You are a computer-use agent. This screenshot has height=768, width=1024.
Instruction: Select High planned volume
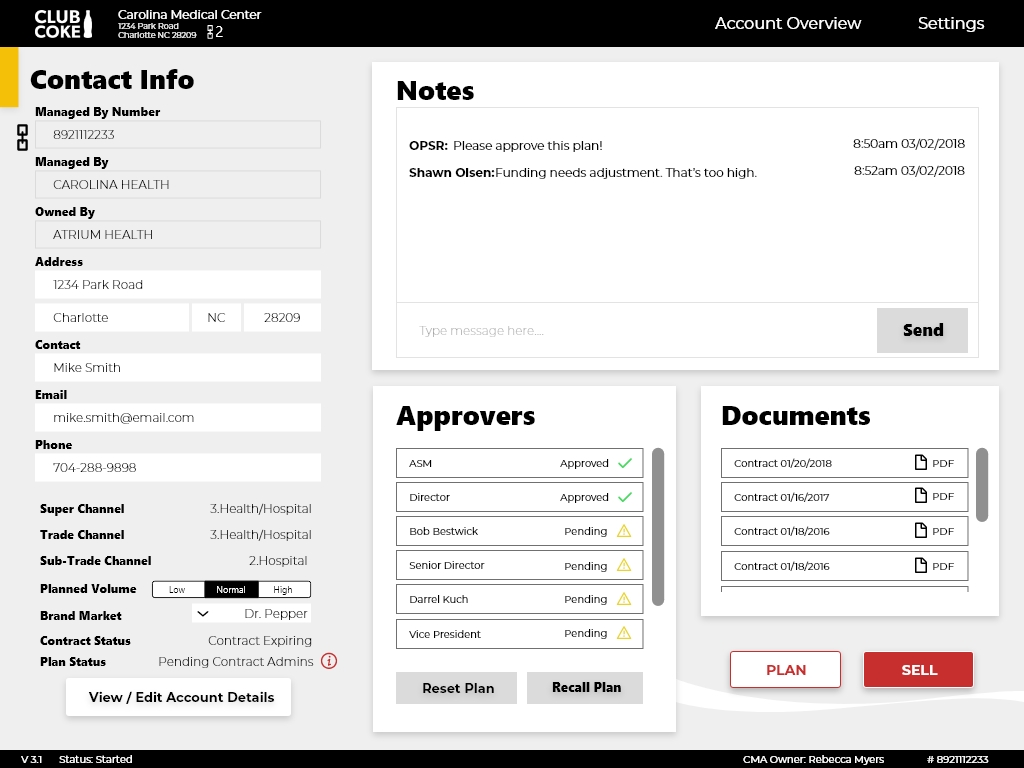tap(283, 589)
